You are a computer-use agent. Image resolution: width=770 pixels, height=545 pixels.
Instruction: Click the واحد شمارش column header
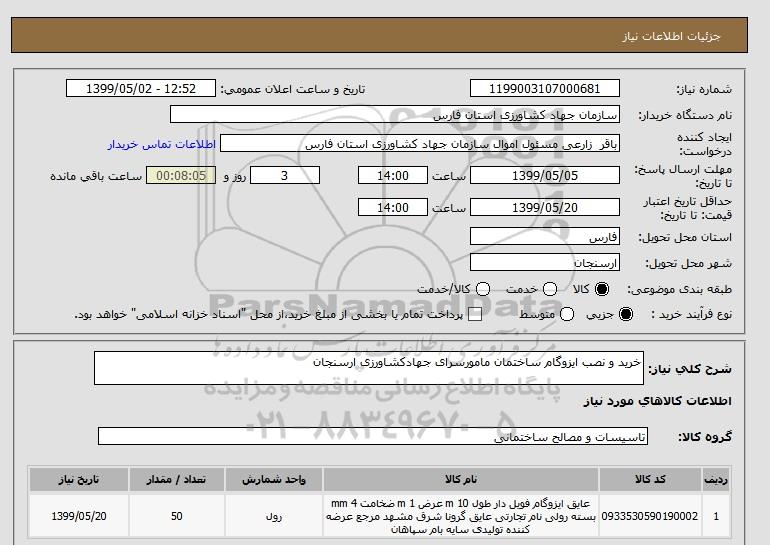(x=274, y=479)
